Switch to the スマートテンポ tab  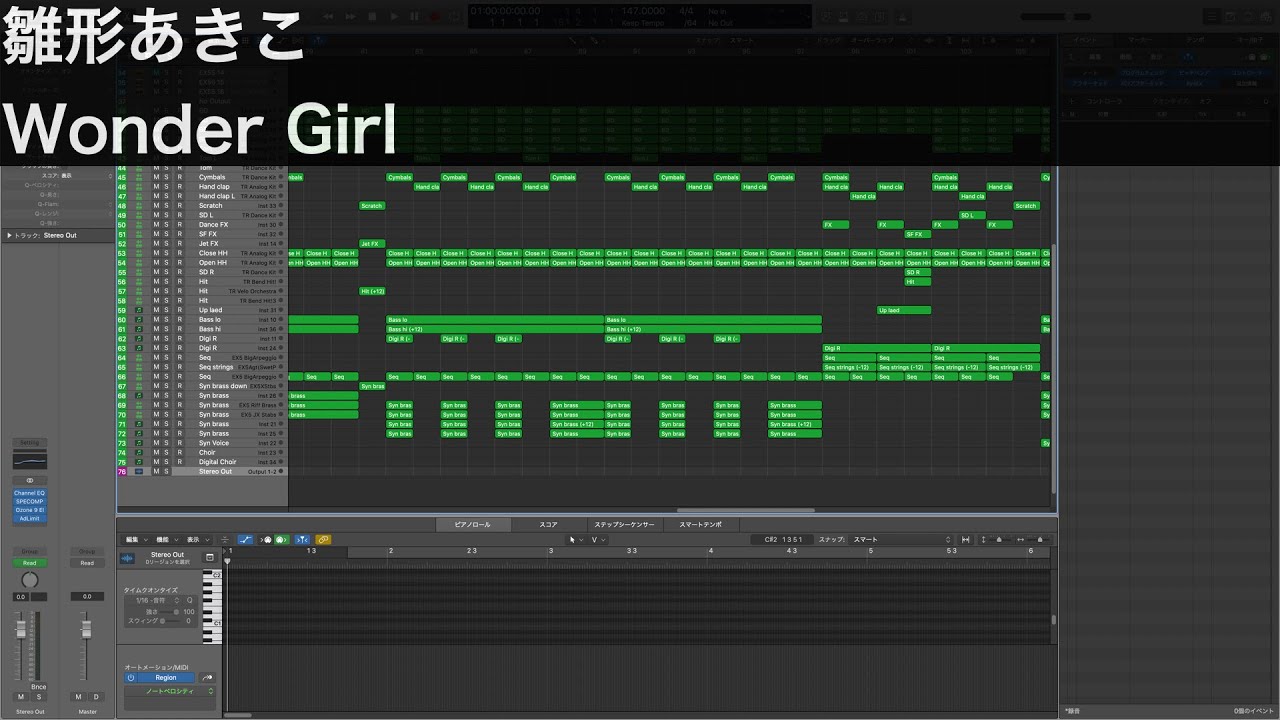701,524
